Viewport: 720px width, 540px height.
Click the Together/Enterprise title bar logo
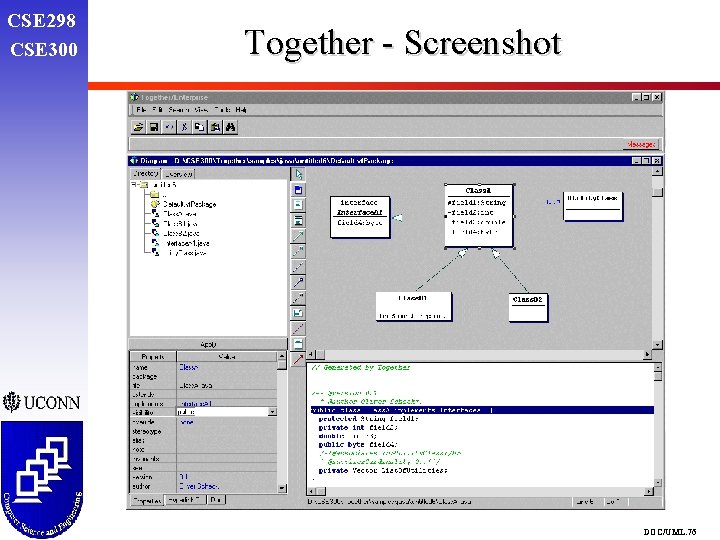[134, 97]
